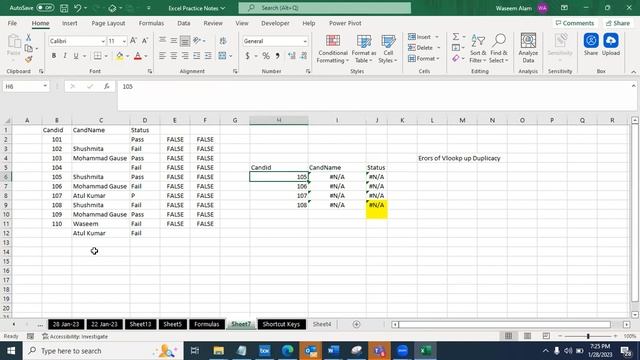Switch to Page Break Preview icon

coord(546,336)
